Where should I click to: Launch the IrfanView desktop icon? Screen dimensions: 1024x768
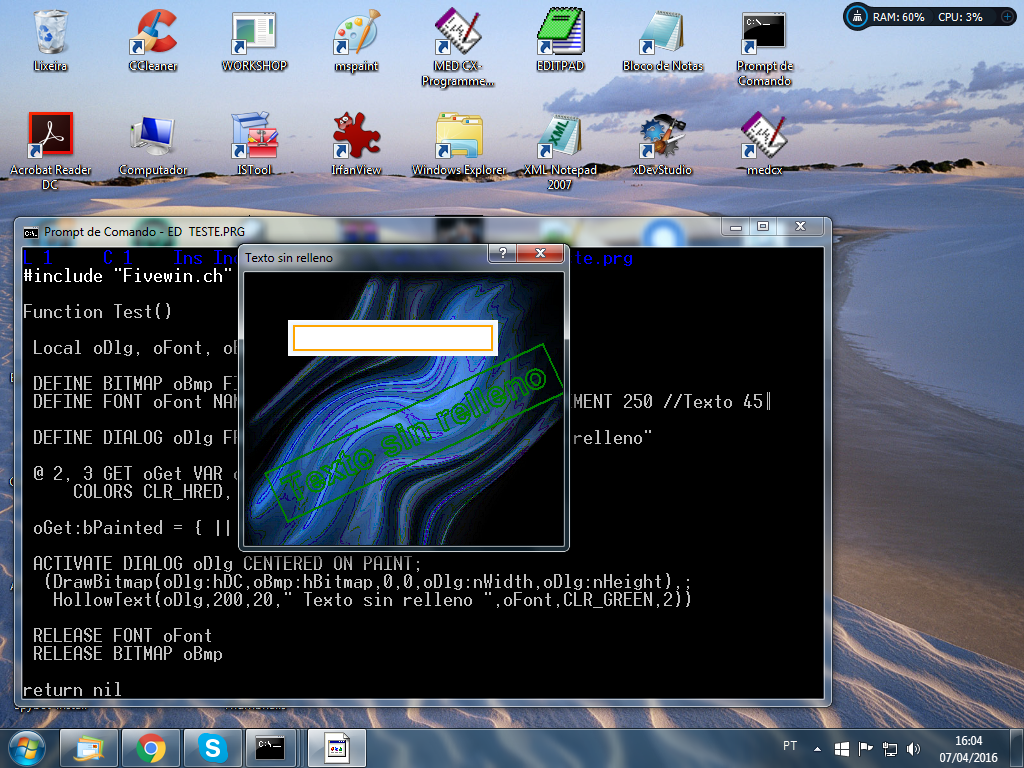click(x=356, y=137)
